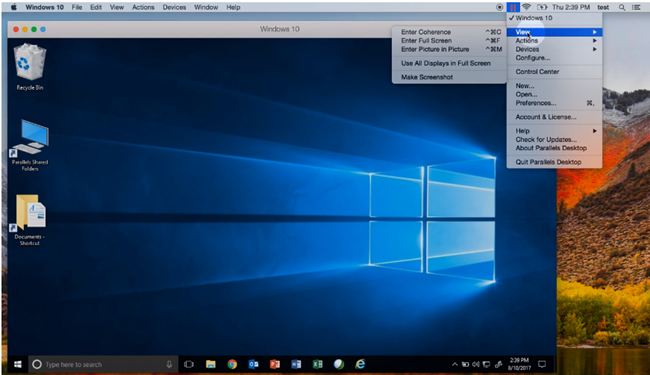Image resolution: width=650 pixels, height=375 pixels.
Task: Launch Word from the taskbar
Action: pyautogui.click(x=296, y=364)
